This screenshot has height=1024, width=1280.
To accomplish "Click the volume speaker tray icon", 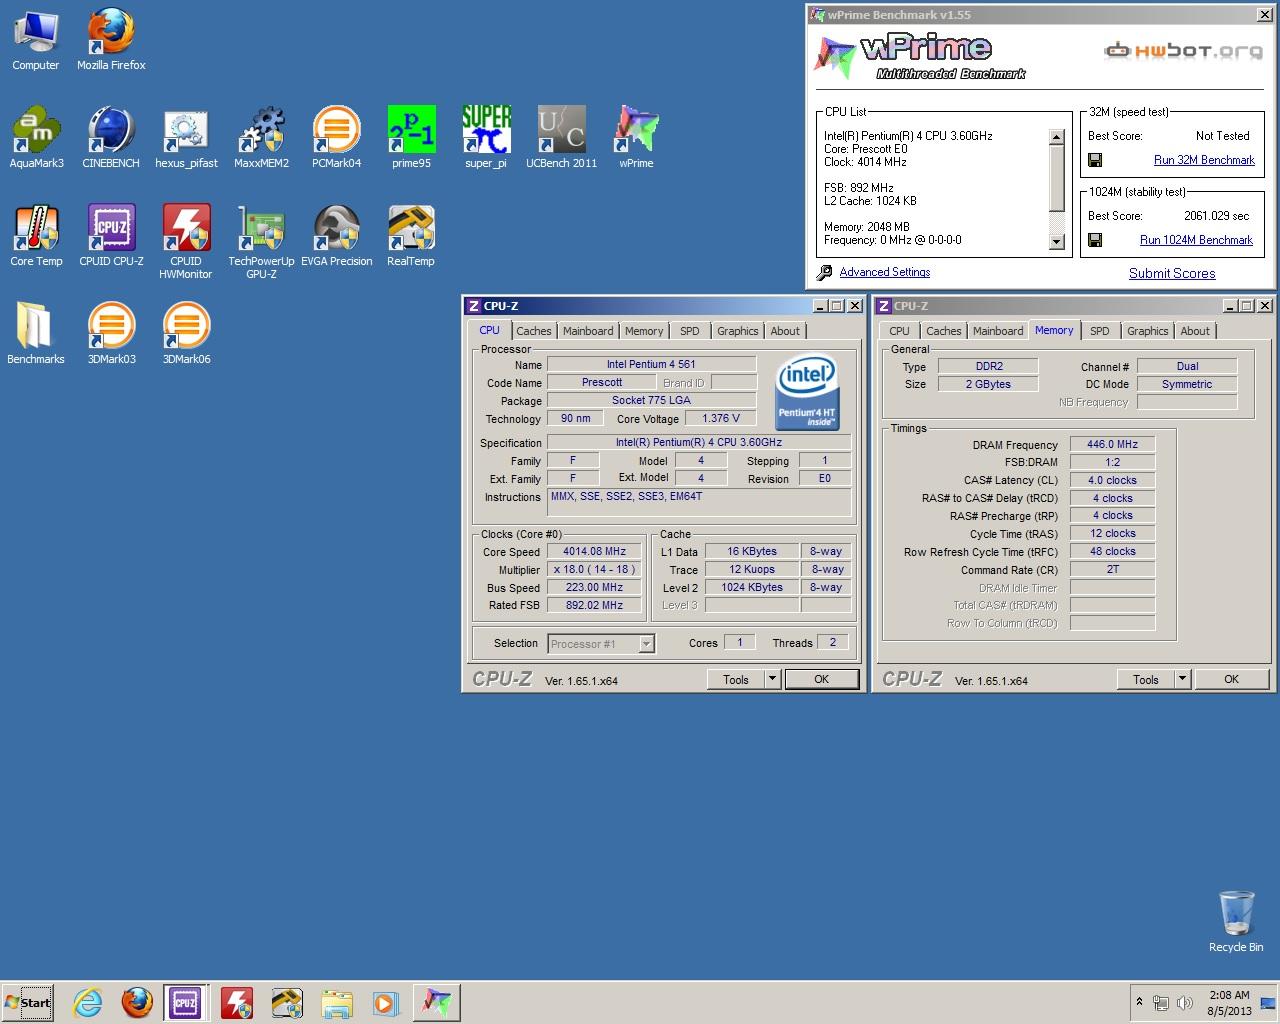I will 1185,1002.
